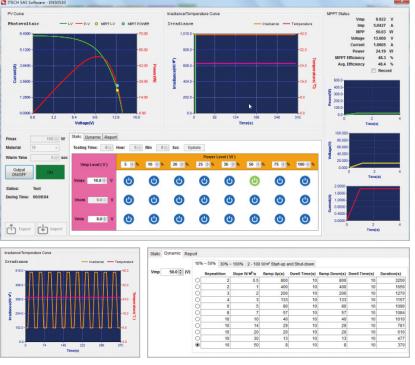Click the bottom-row power icon under 75% column

click(280, 219)
